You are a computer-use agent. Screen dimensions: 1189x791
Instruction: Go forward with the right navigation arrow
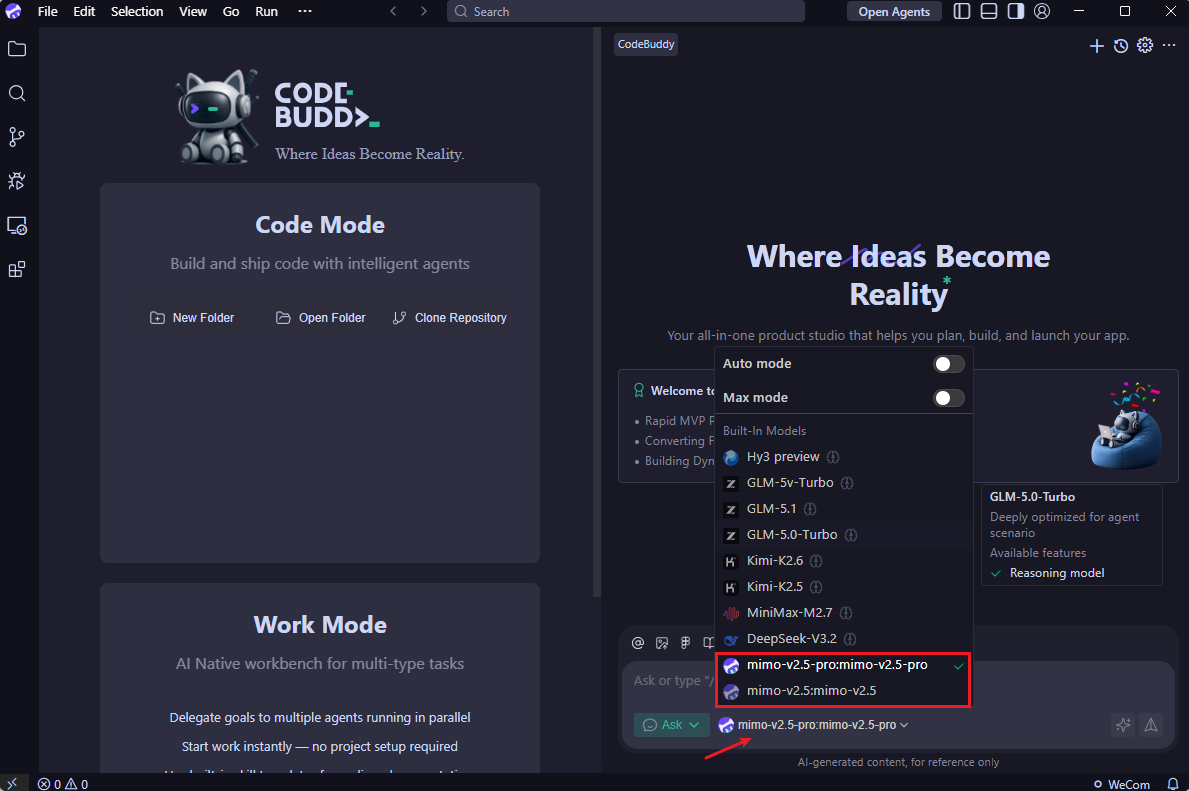(423, 11)
